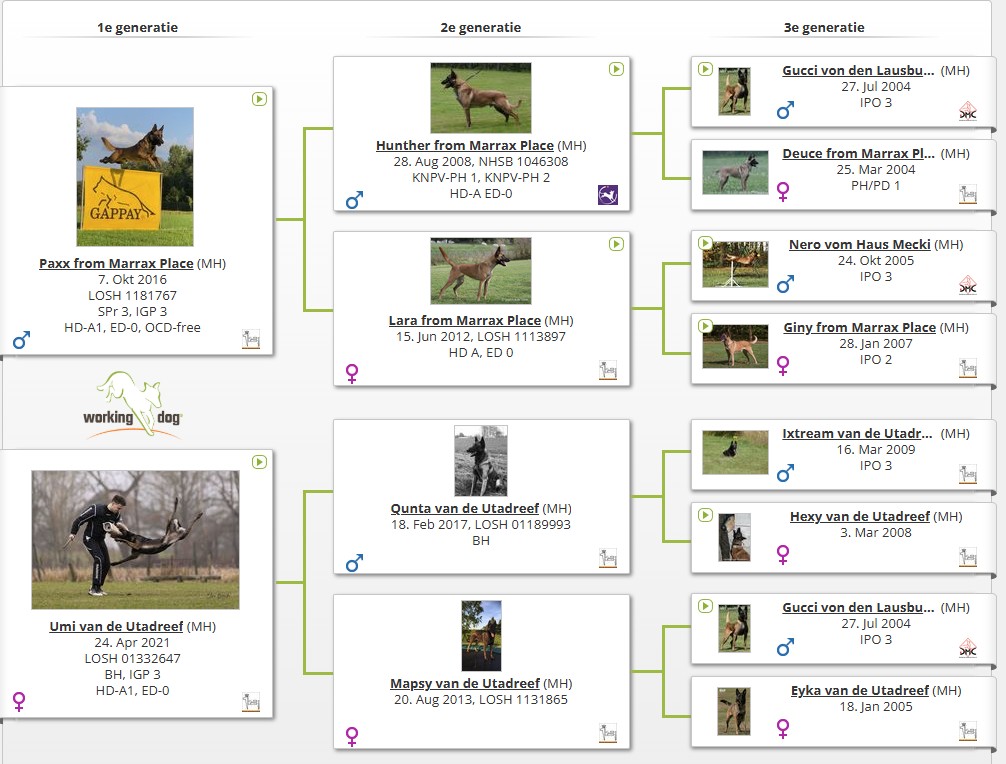Image resolution: width=1006 pixels, height=764 pixels.
Task: Click the video play icon on Umi van de Utadreef card
Action: click(259, 462)
